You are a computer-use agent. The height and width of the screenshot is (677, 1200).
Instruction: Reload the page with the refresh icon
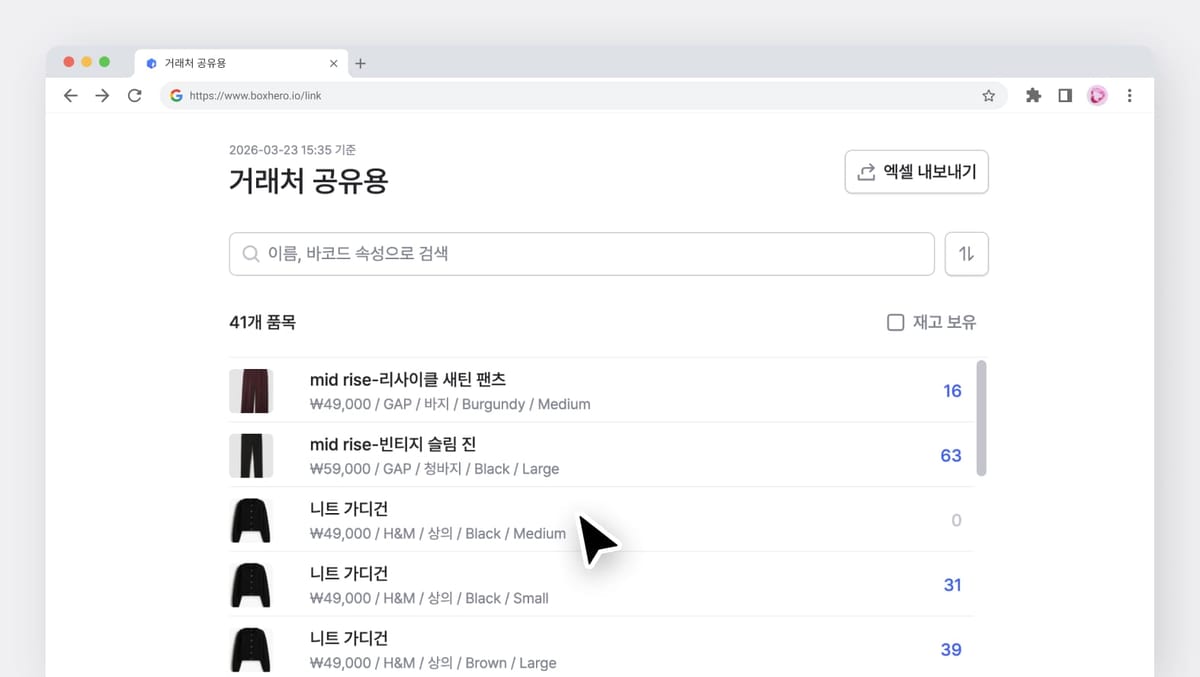tap(135, 95)
